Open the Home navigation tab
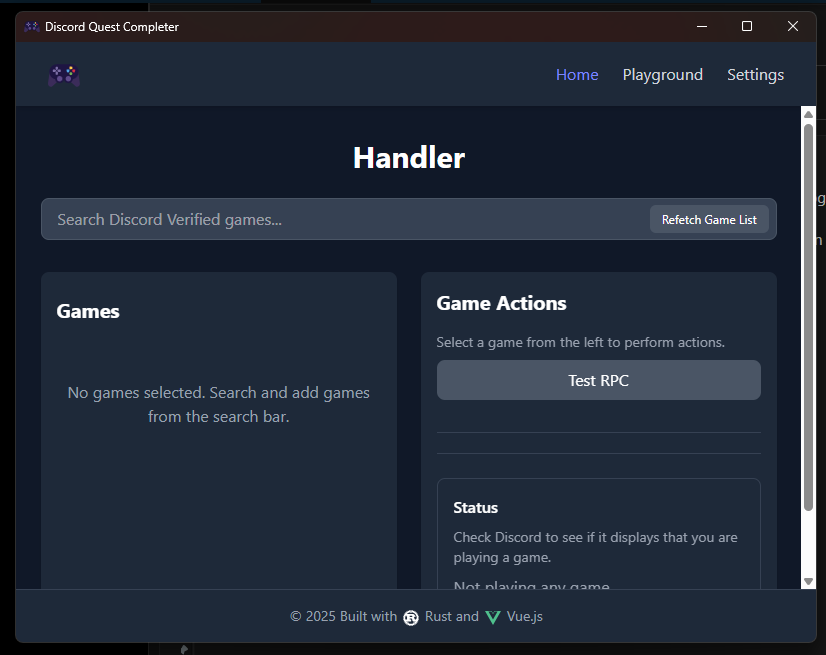This screenshot has width=826, height=655. (x=577, y=75)
